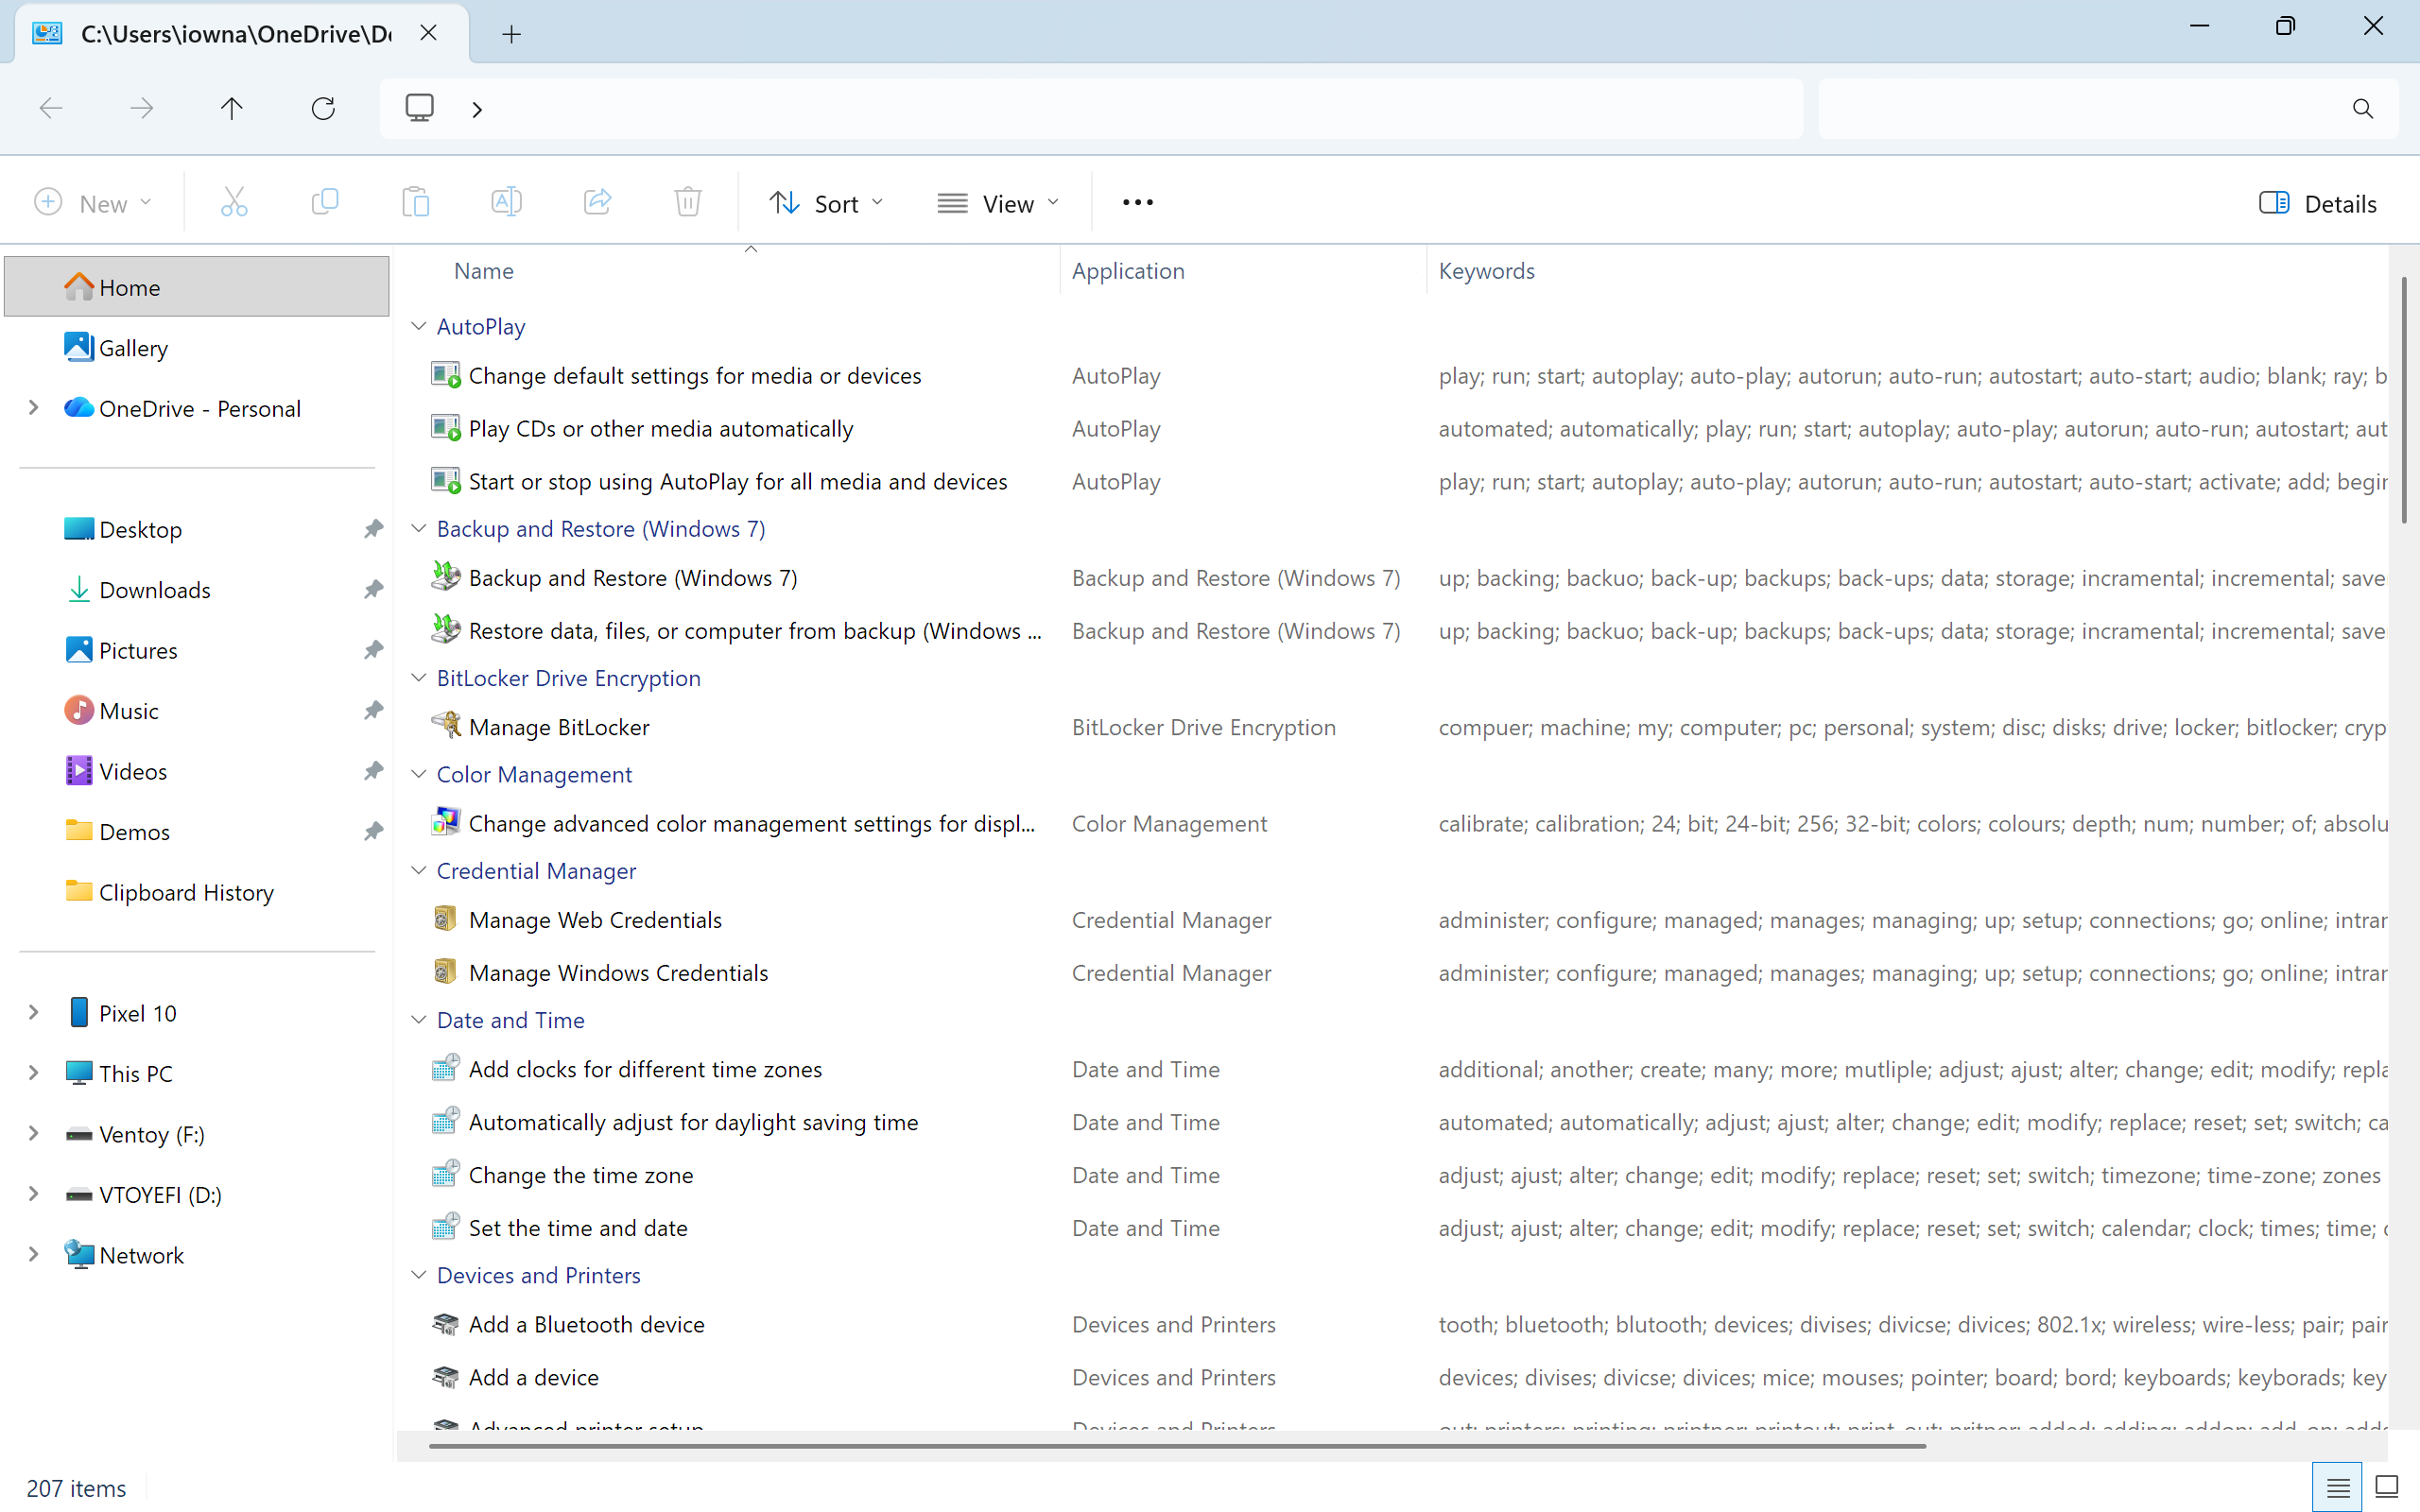Open Clipboard History folder in sidebar
The width and height of the screenshot is (2420, 1512).
197,892
